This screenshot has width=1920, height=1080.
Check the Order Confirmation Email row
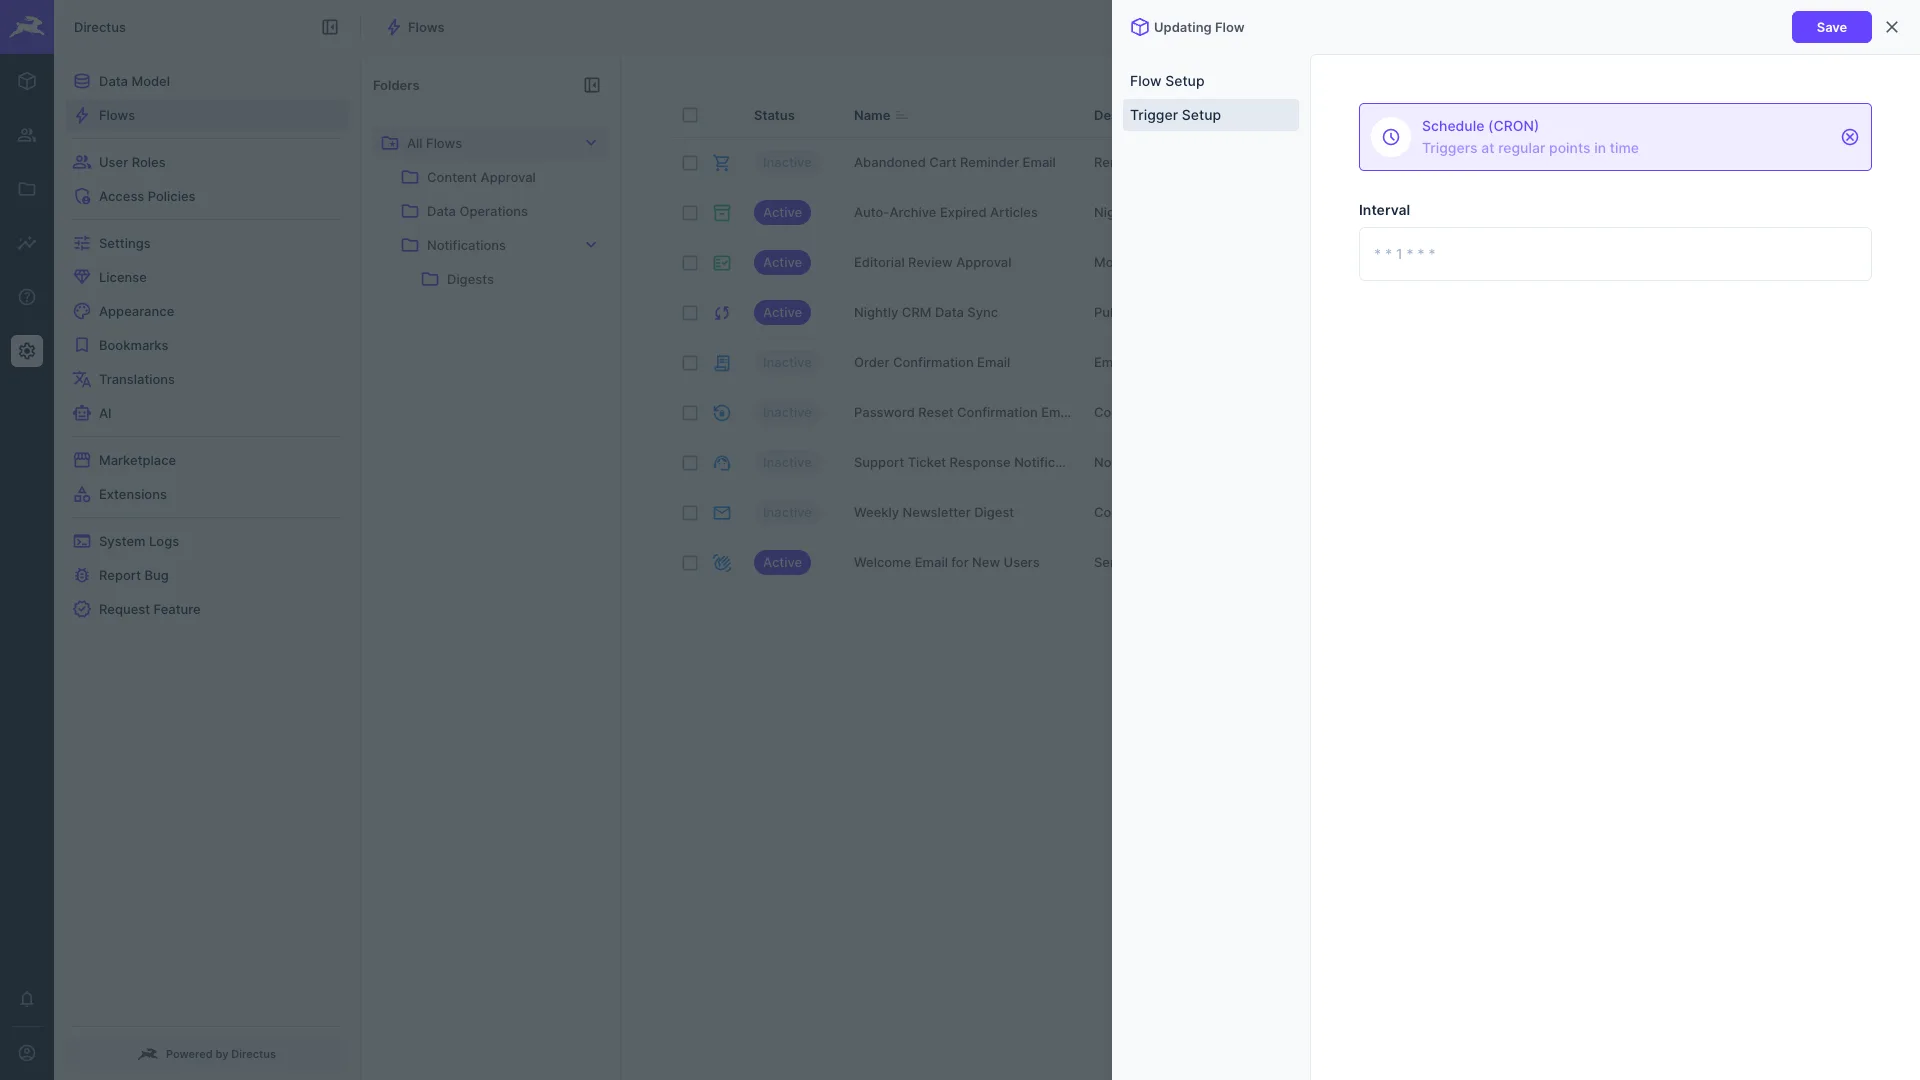(x=690, y=362)
